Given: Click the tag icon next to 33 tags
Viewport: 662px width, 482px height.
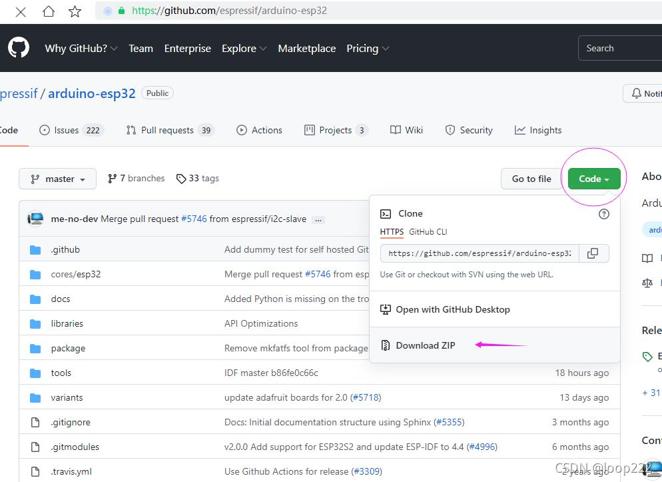Looking at the screenshot, I should 181,179.
